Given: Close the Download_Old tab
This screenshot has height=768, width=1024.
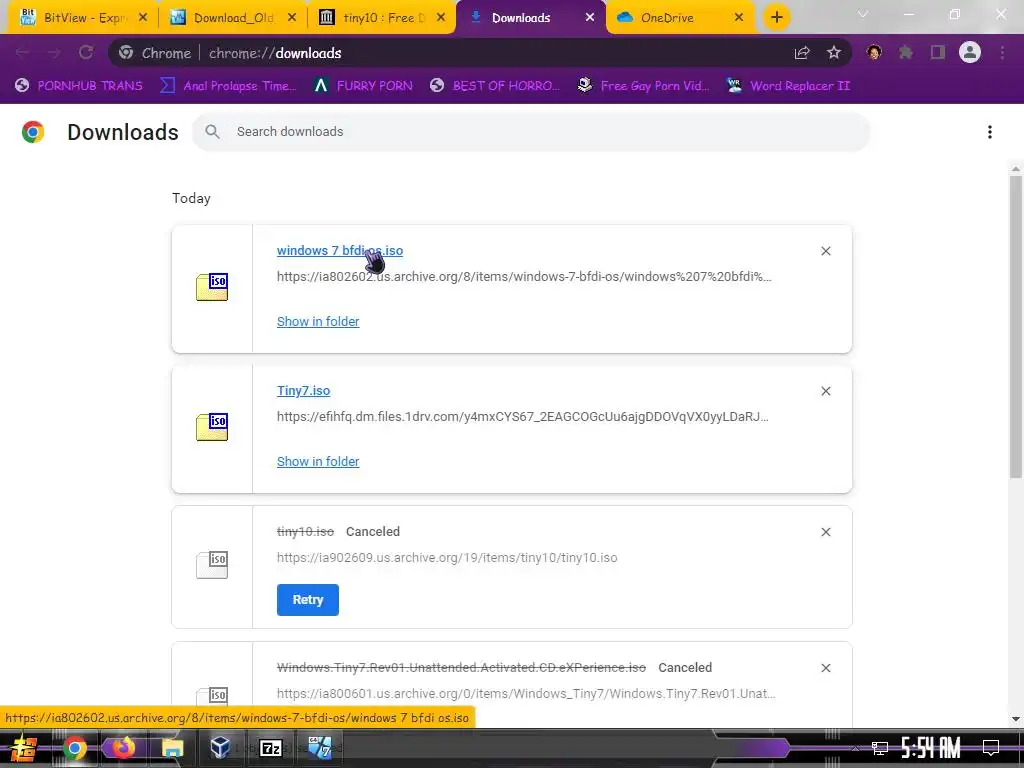Looking at the screenshot, I should click(x=292, y=18).
